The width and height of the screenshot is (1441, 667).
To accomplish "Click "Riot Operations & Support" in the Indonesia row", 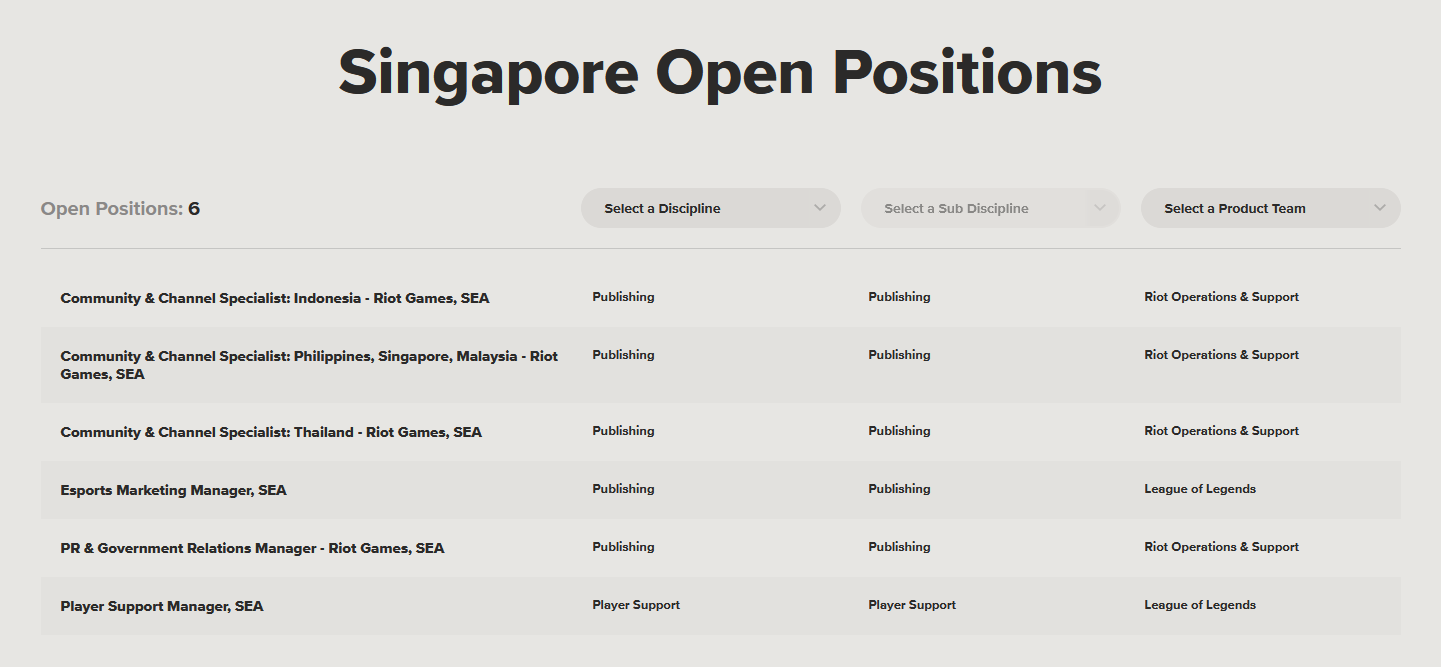I will [1222, 297].
